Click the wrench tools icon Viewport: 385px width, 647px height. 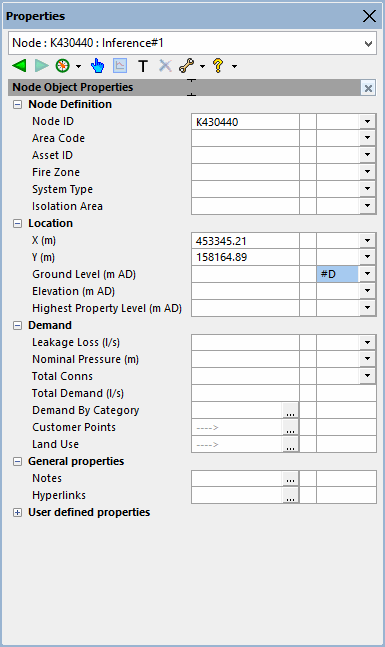187,66
